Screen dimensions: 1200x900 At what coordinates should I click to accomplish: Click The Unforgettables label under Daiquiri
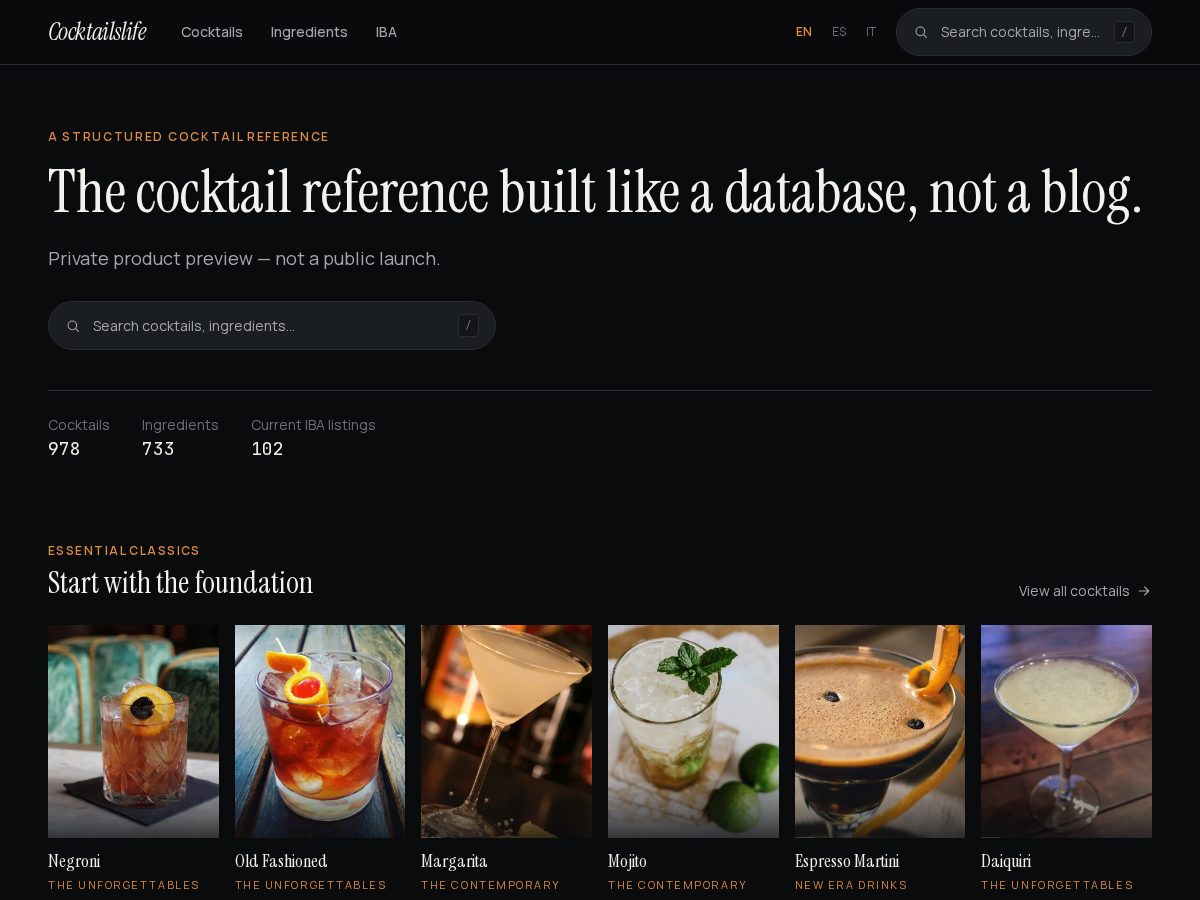[x=1057, y=885]
